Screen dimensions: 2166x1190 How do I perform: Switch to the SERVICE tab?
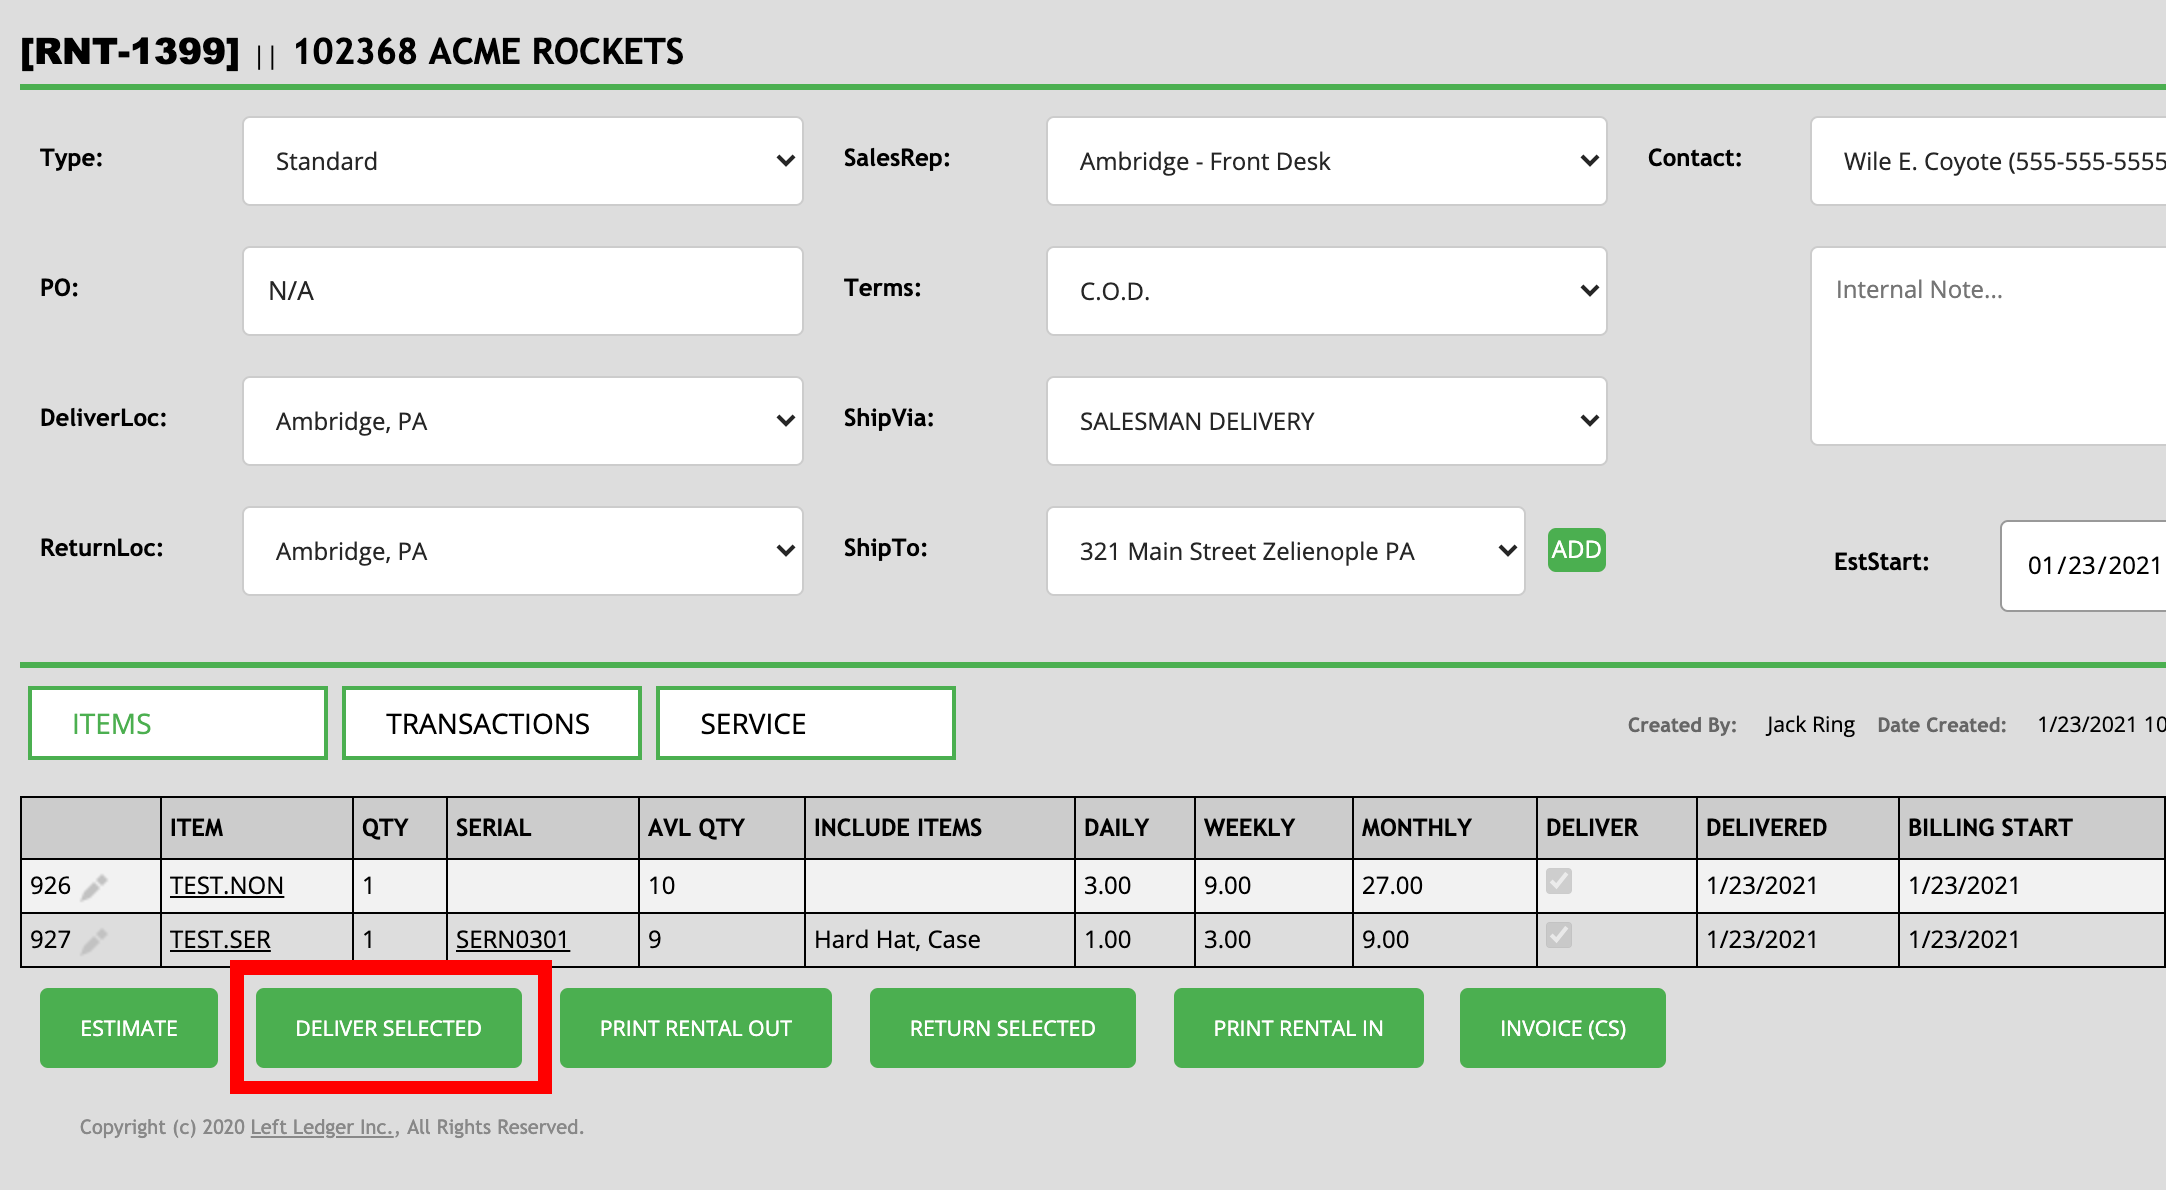click(x=805, y=723)
